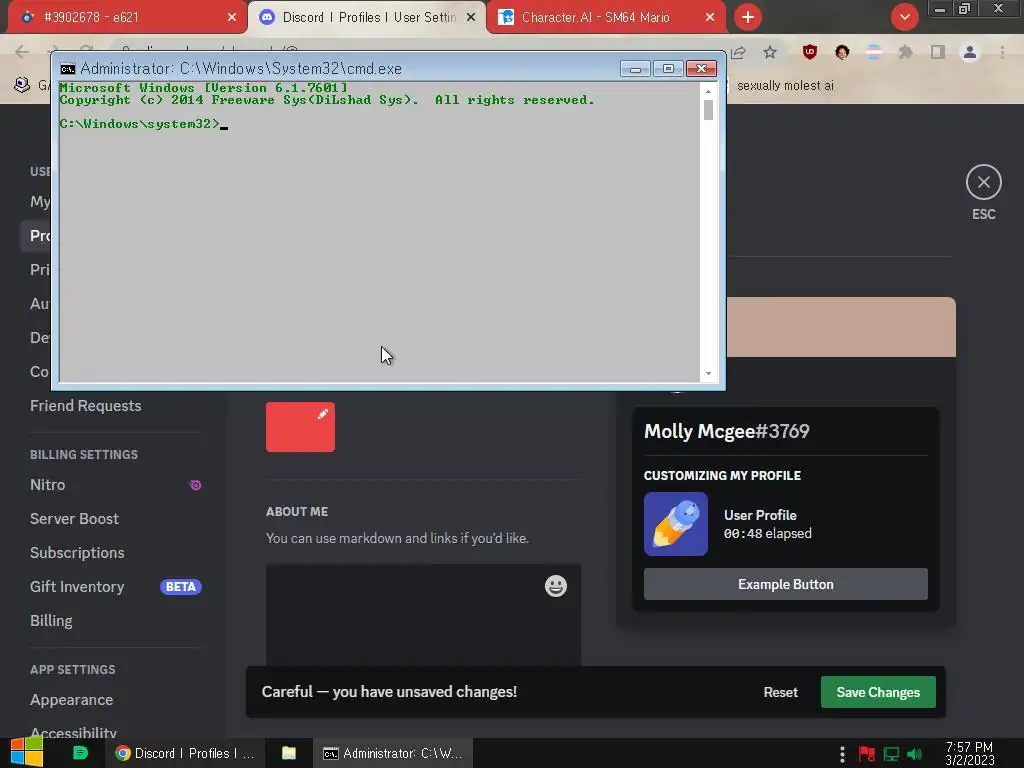Open the cmd window system menu icon

pos(67,69)
